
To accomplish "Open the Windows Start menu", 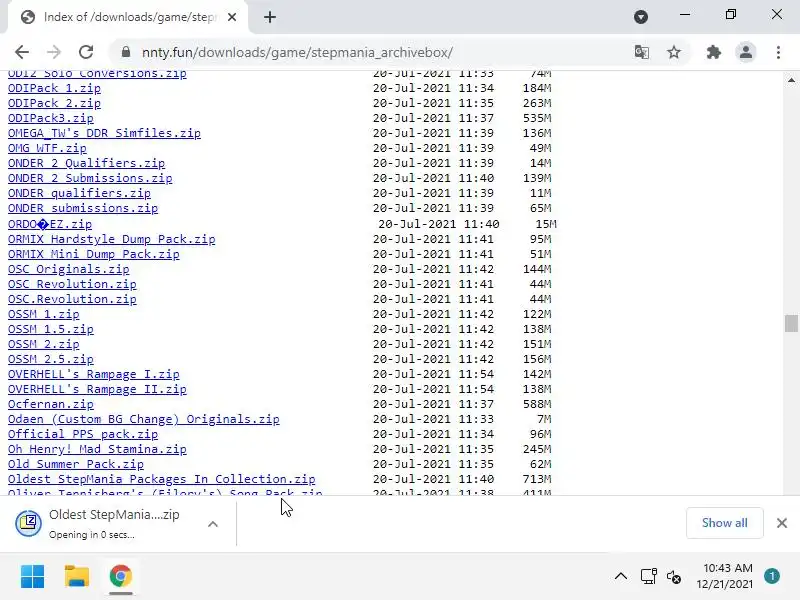I will click(x=33, y=577).
